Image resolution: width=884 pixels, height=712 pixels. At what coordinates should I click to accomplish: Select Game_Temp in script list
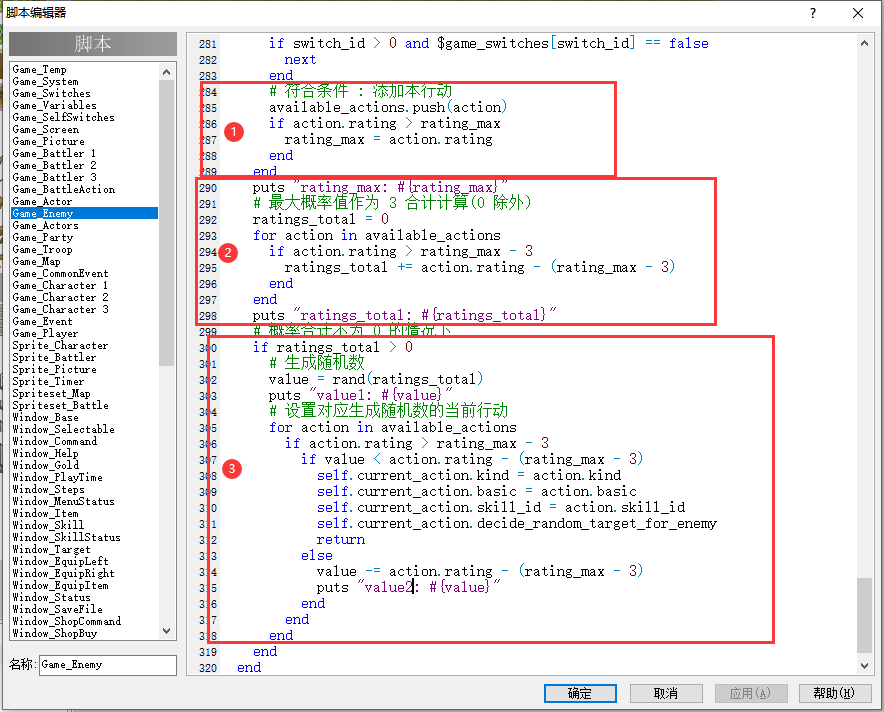coord(39,69)
